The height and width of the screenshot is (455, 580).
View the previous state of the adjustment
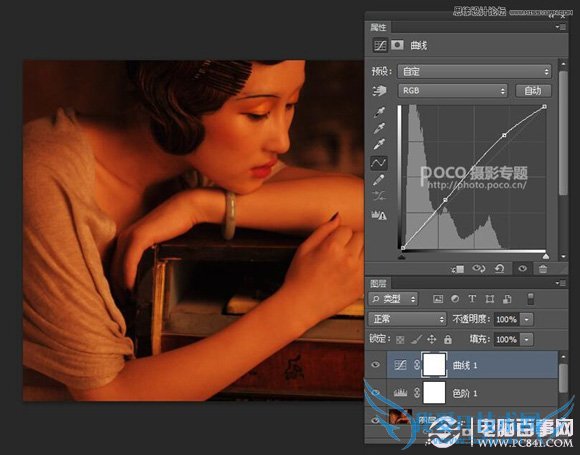[x=479, y=269]
